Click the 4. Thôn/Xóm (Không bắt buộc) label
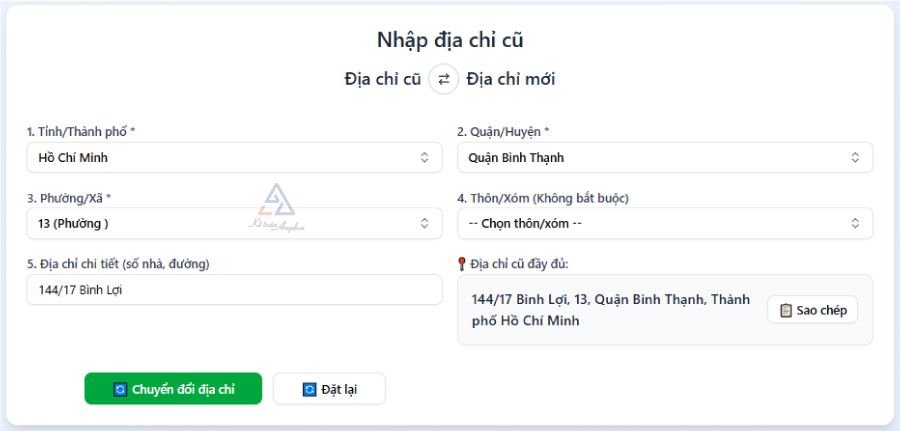Viewport: 900px width, 431px height. pyautogui.click(x=543, y=198)
